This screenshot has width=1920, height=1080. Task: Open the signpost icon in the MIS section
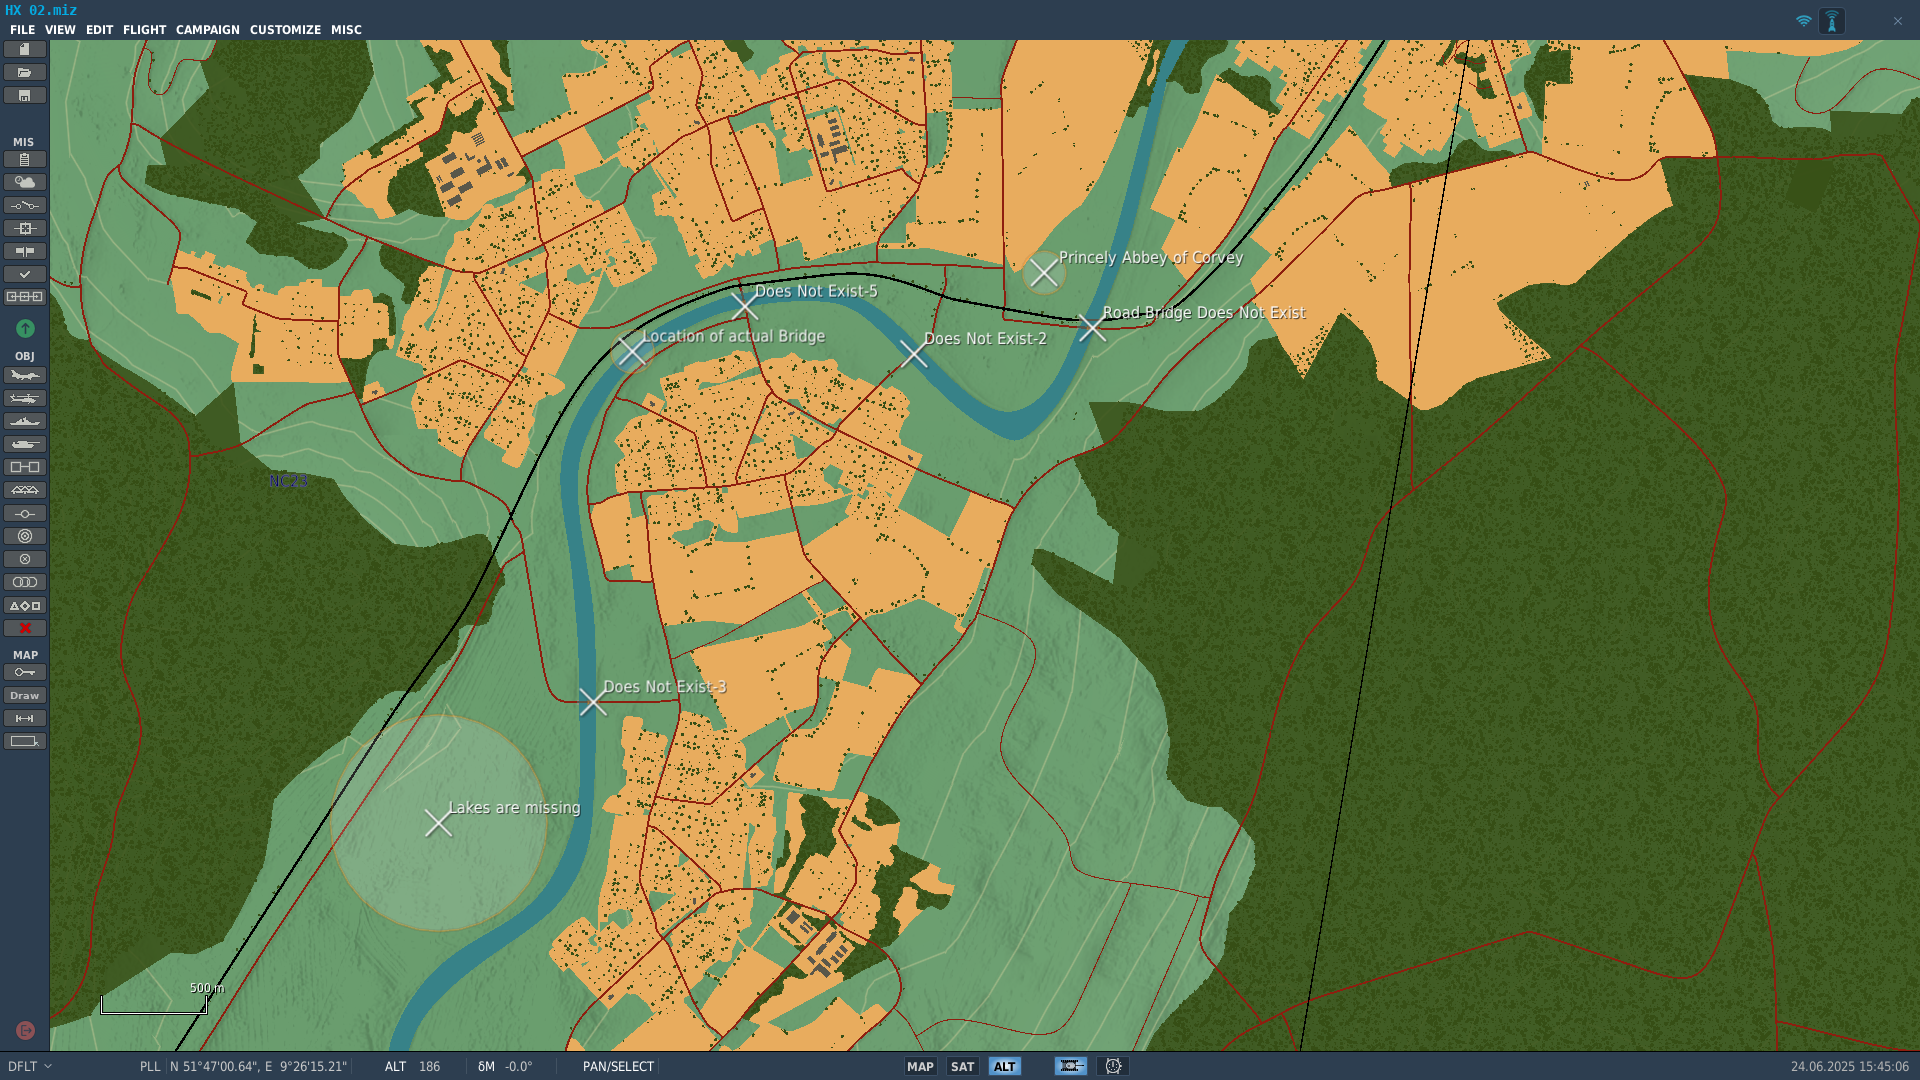[25, 251]
